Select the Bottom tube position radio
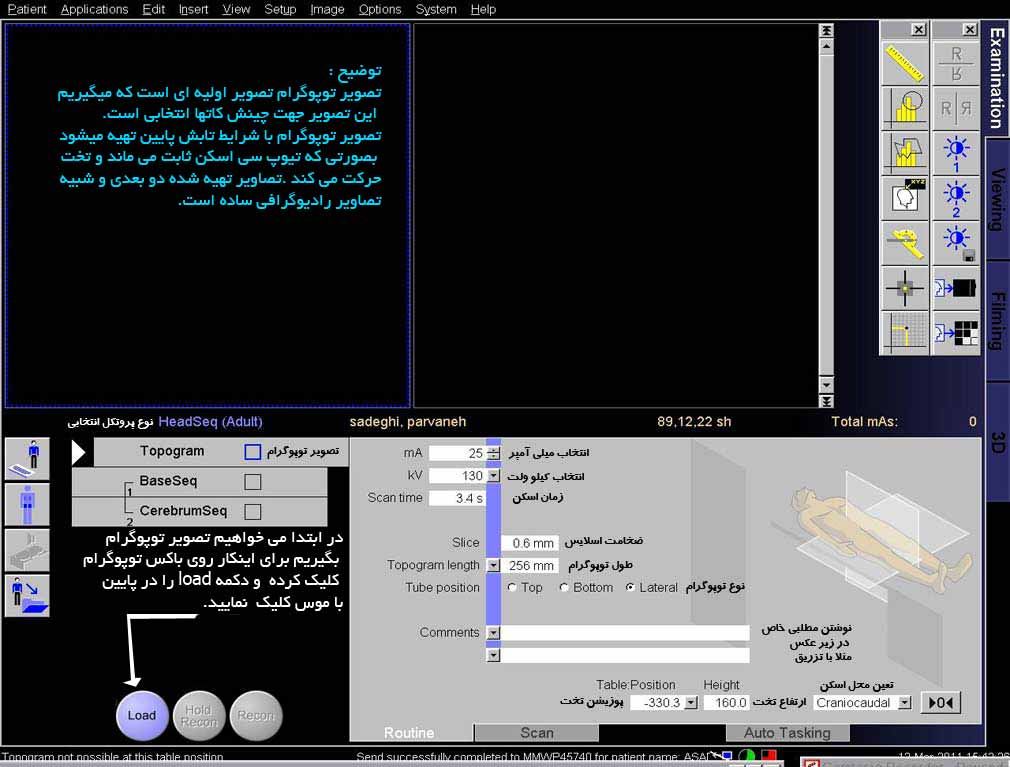1010x767 pixels. pos(564,587)
